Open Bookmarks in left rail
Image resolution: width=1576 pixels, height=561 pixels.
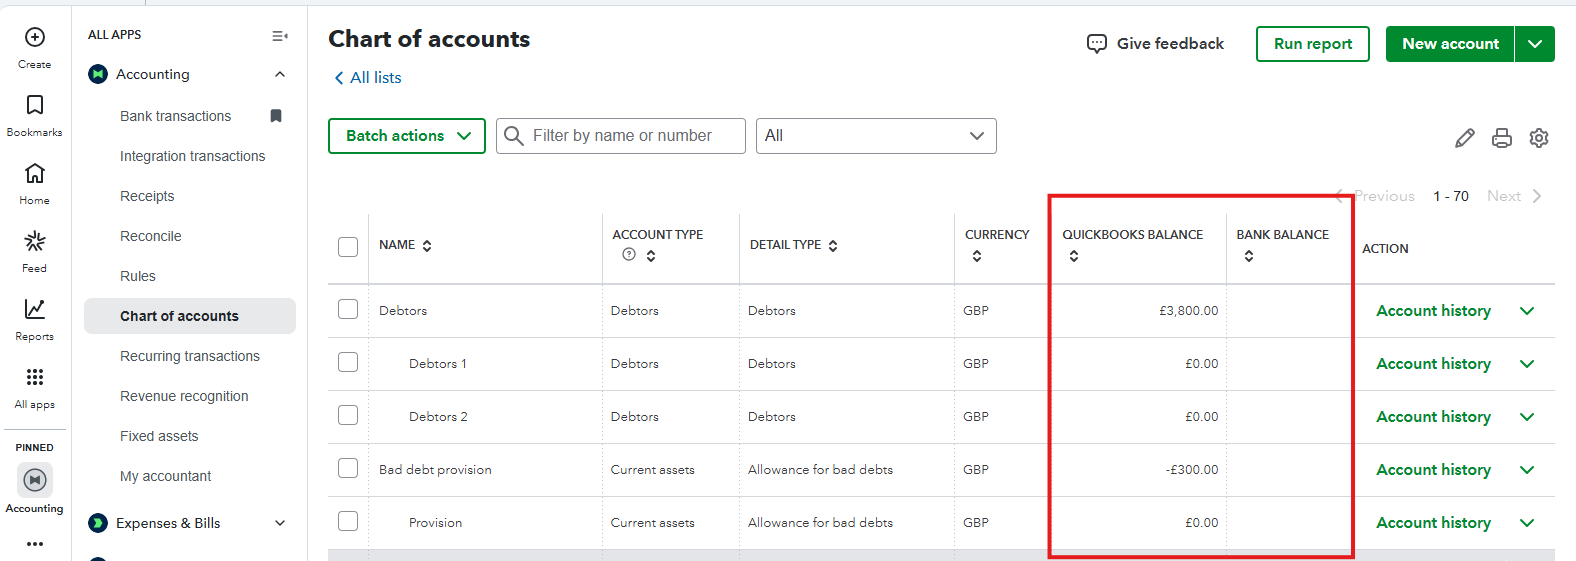tap(35, 106)
